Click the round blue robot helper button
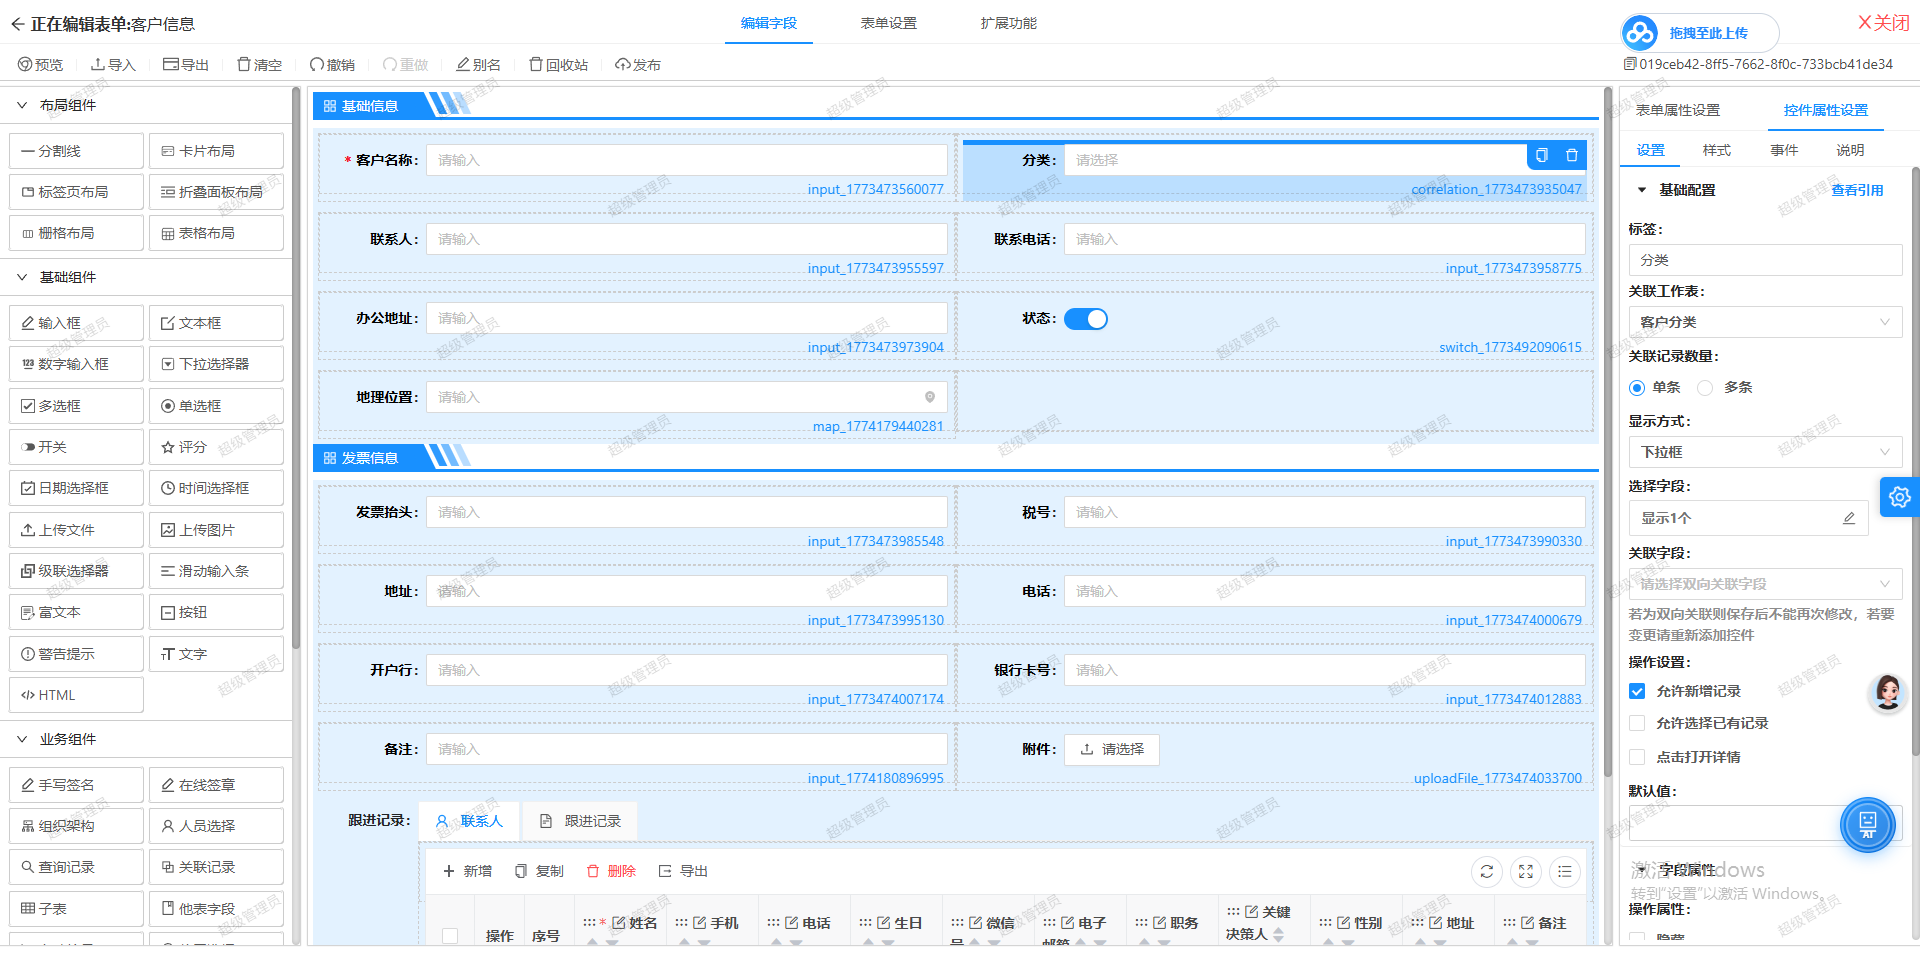 point(1868,824)
